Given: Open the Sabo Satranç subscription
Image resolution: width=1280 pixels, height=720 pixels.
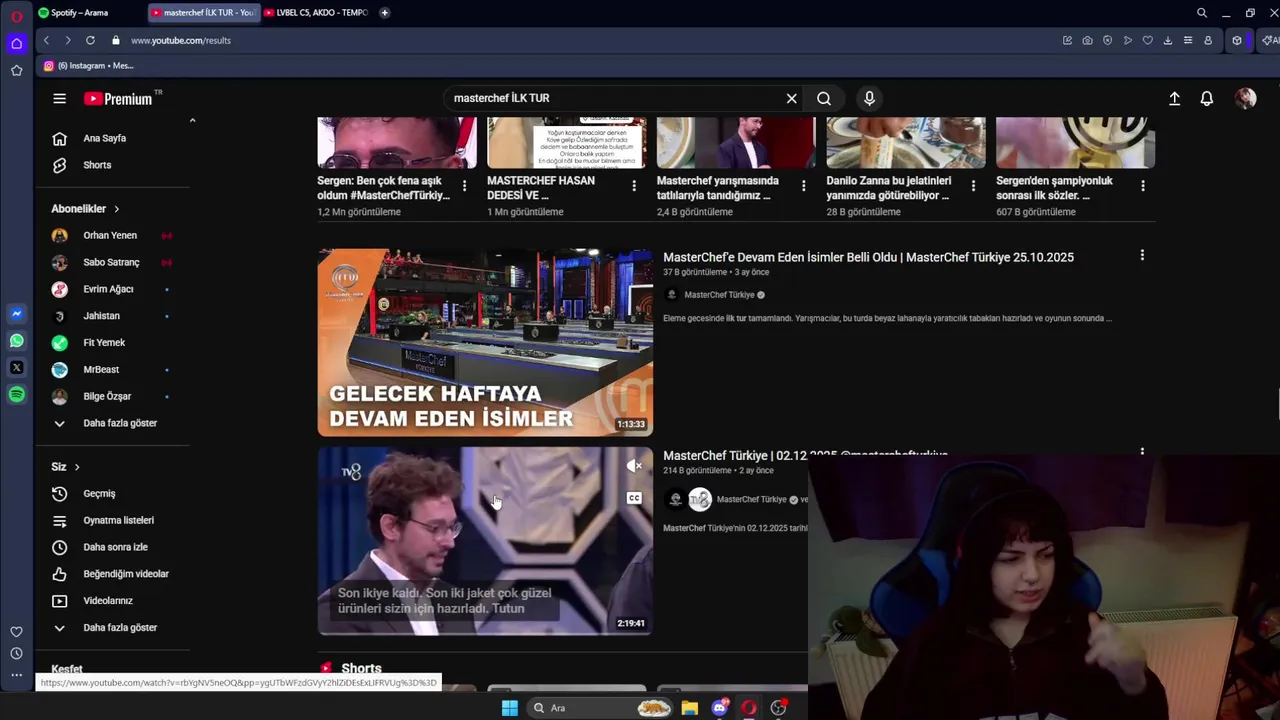Looking at the screenshot, I should (111, 262).
